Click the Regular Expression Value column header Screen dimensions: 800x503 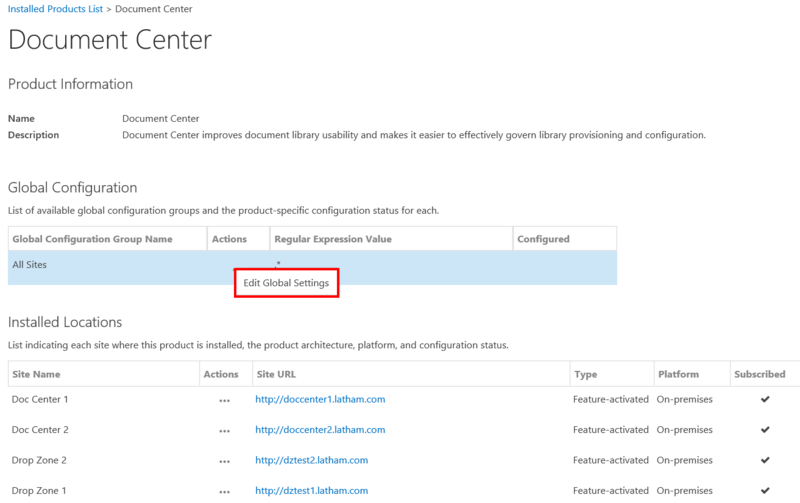334,239
